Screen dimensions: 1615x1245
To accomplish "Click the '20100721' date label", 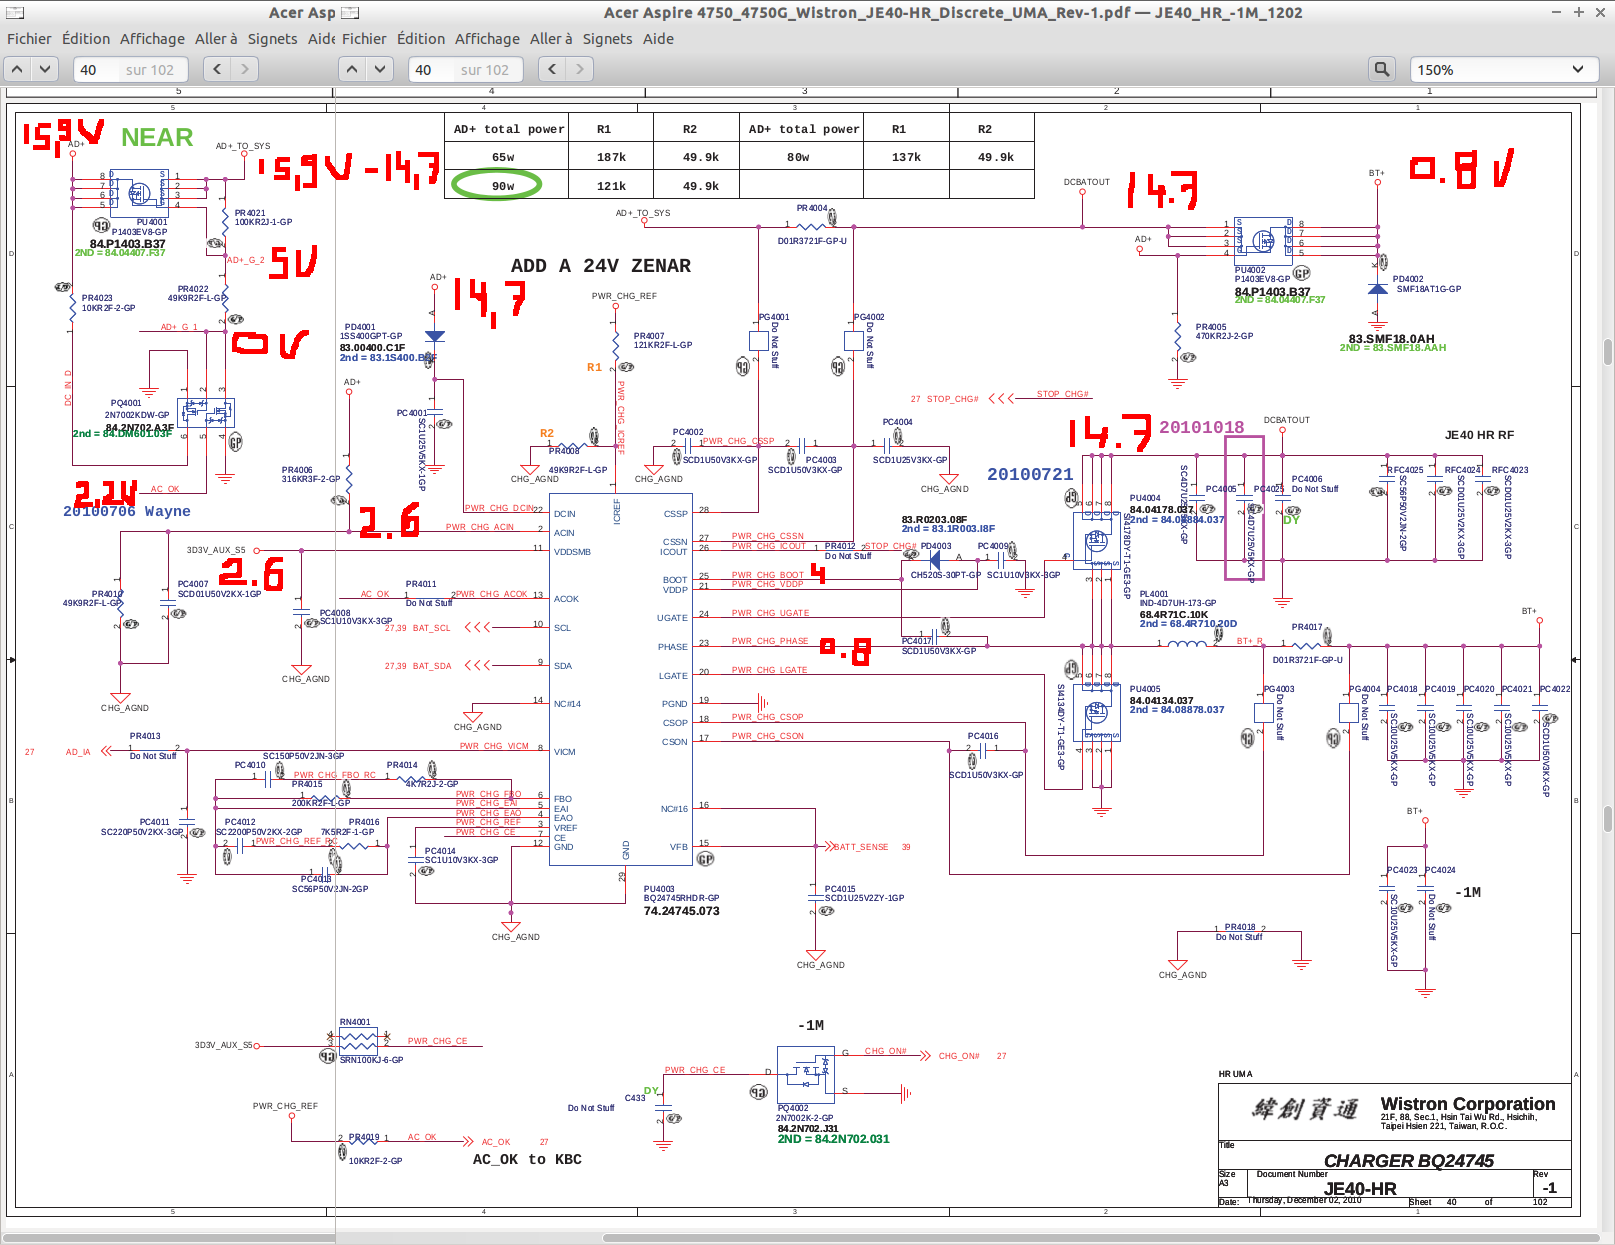I will pyautogui.click(x=1030, y=474).
